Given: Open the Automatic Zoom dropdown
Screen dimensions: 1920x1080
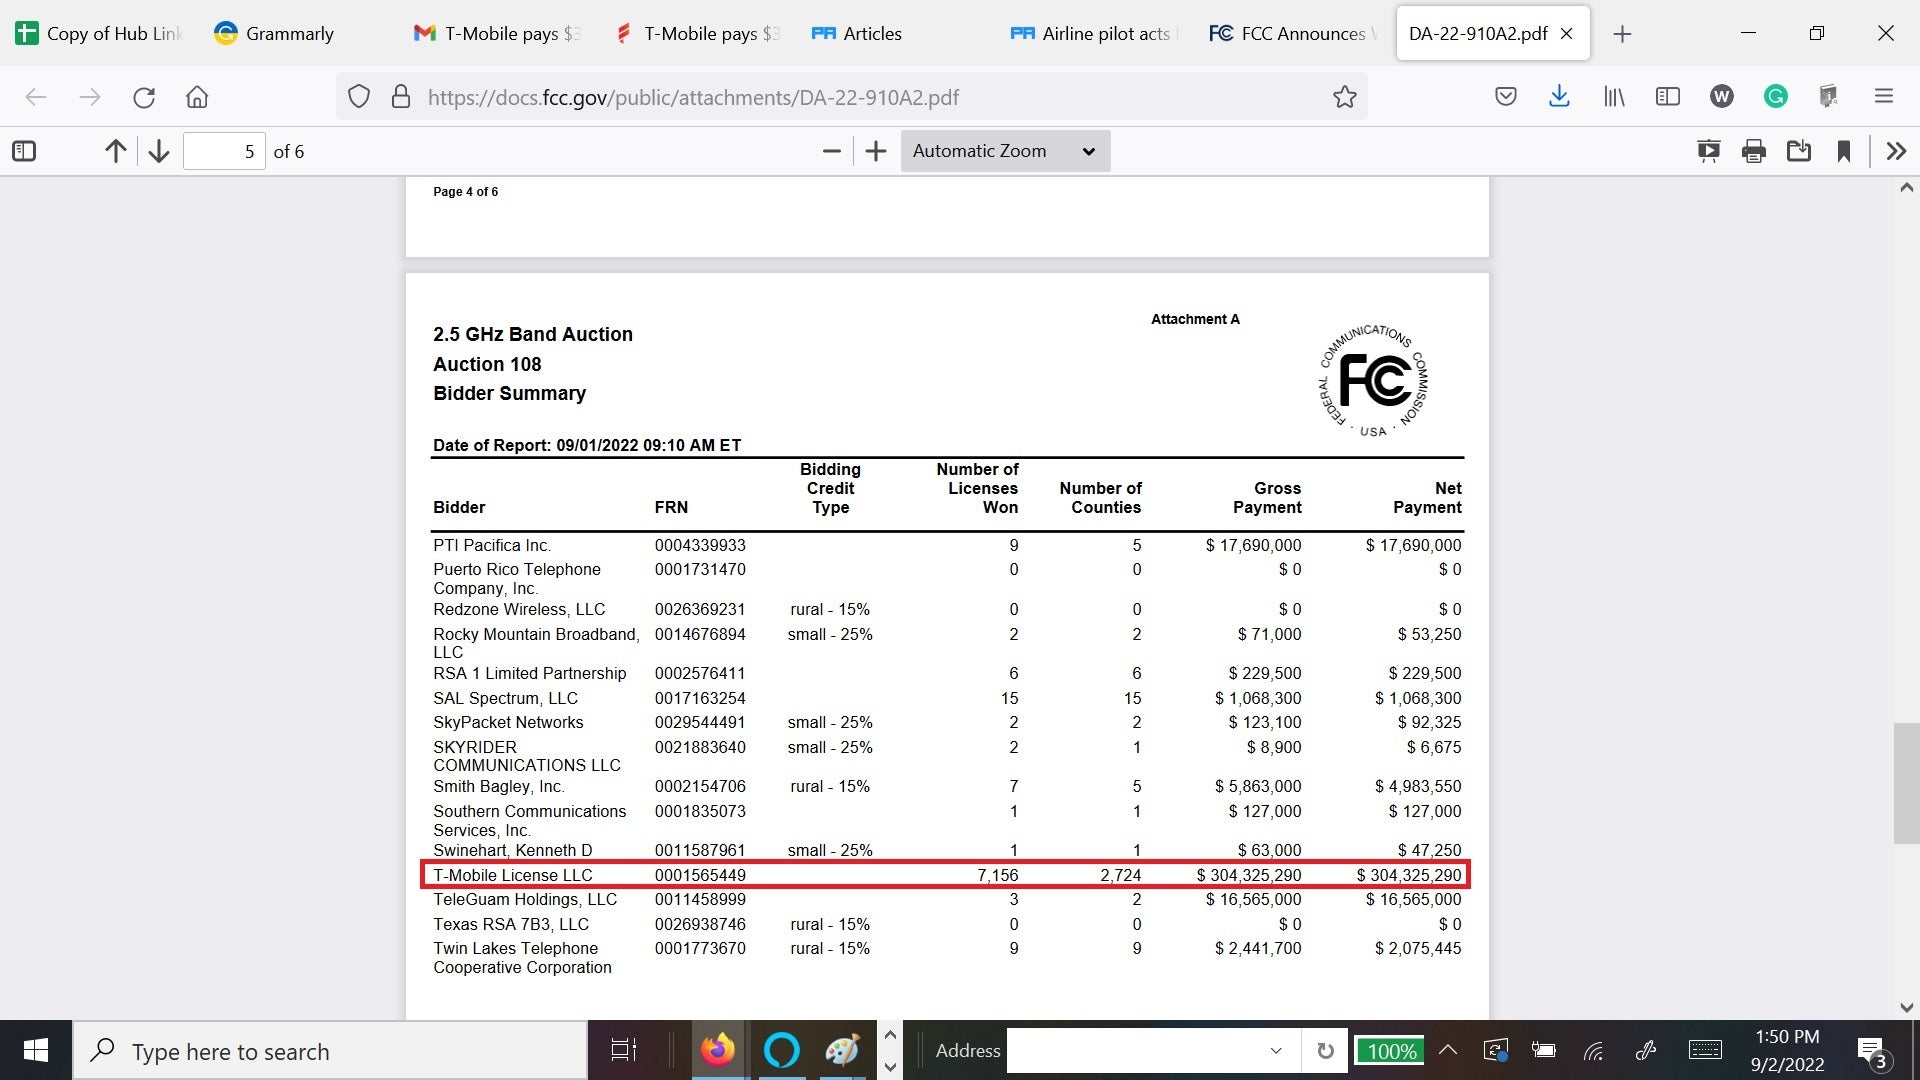Looking at the screenshot, I should (1005, 151).
